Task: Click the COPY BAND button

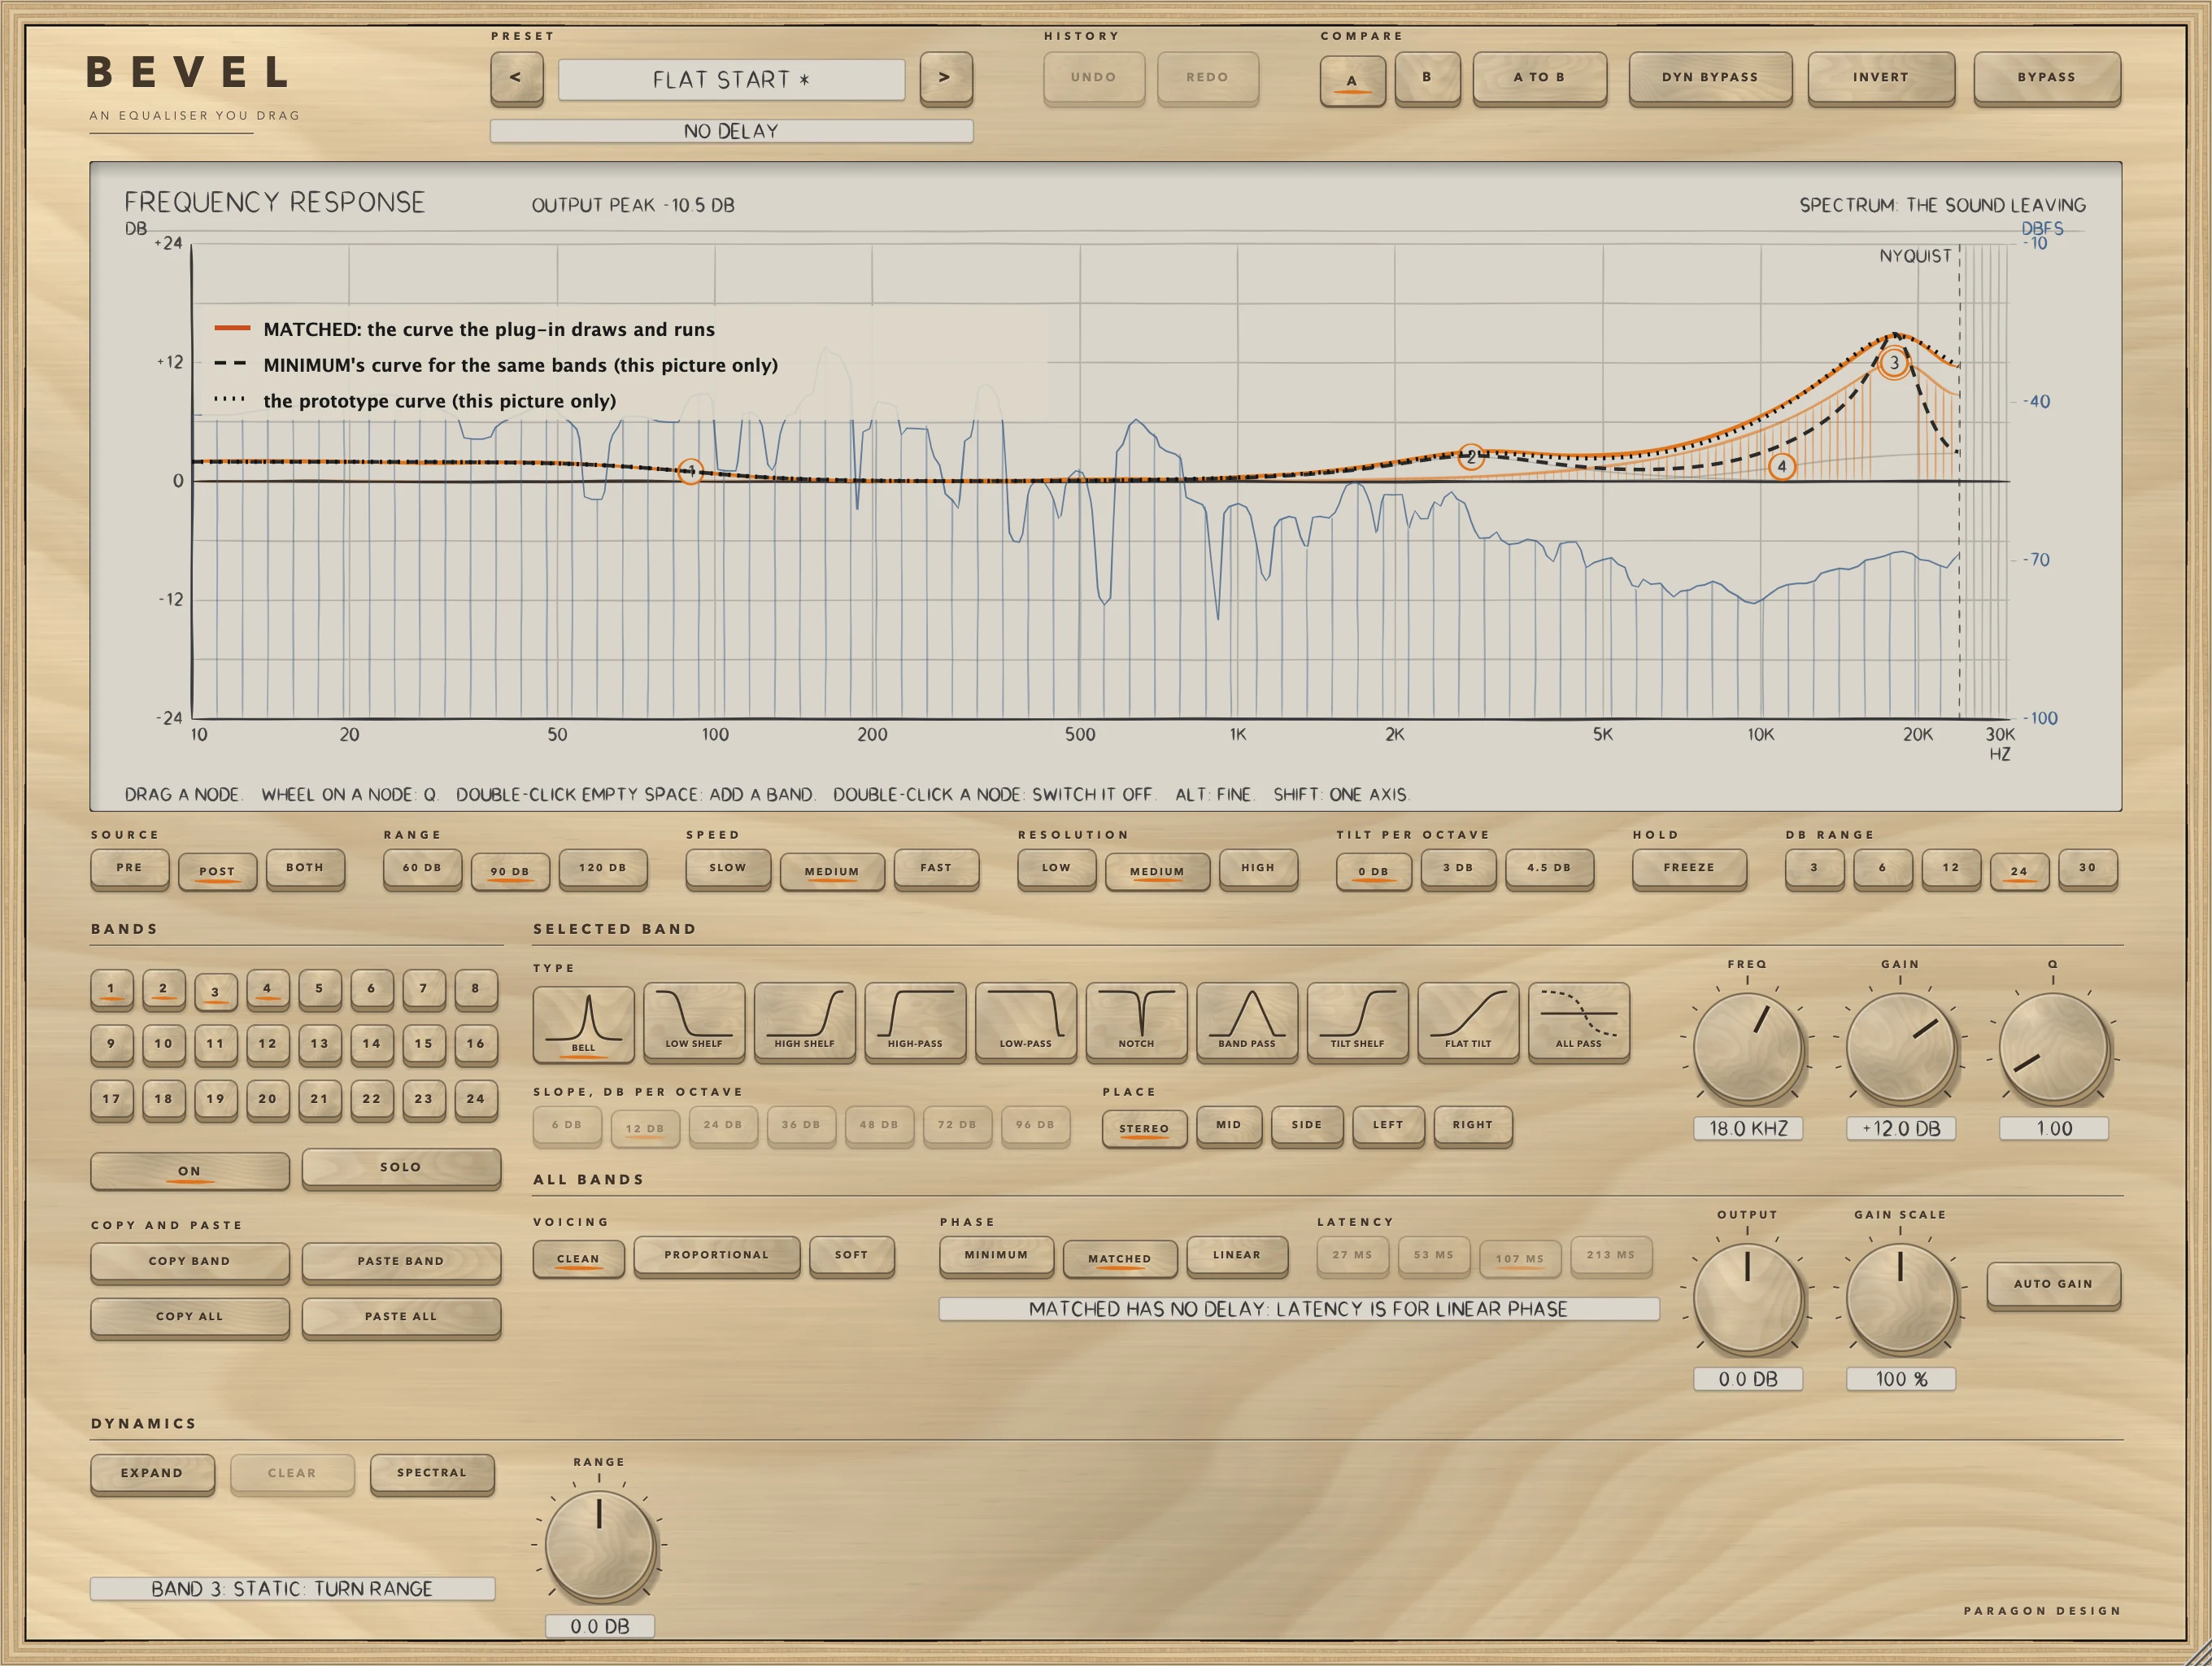Action: [x=190, y=1262]
